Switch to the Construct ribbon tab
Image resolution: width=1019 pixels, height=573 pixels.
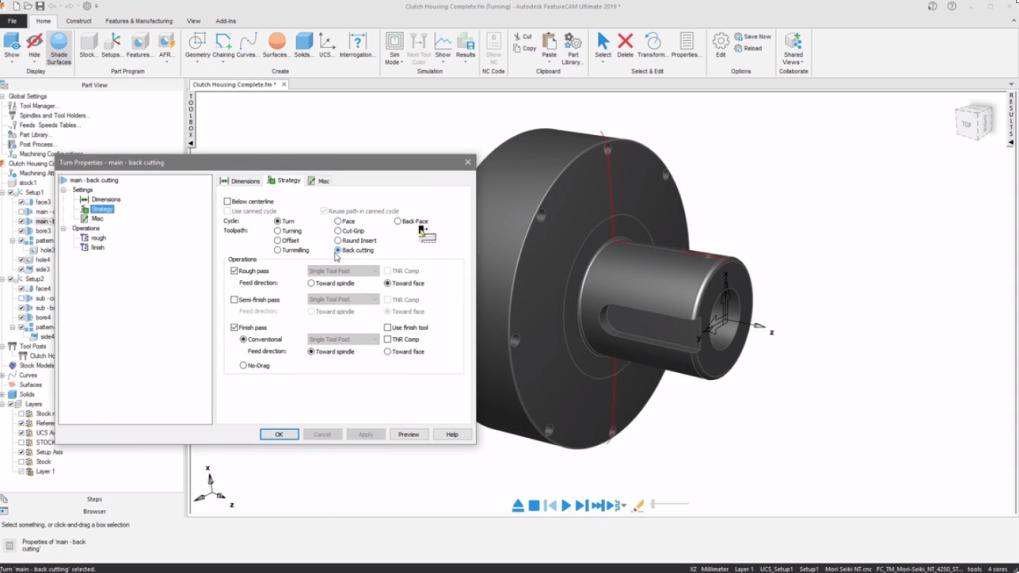coord(79,21)
